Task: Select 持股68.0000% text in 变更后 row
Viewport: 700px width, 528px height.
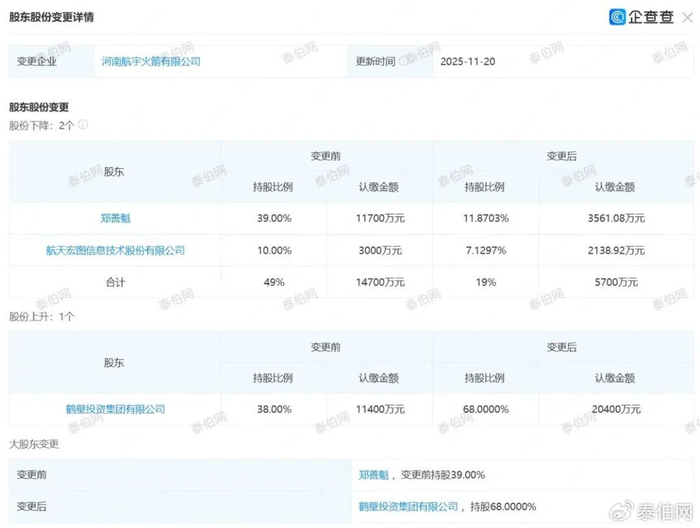Action: [x=503, y=506]
